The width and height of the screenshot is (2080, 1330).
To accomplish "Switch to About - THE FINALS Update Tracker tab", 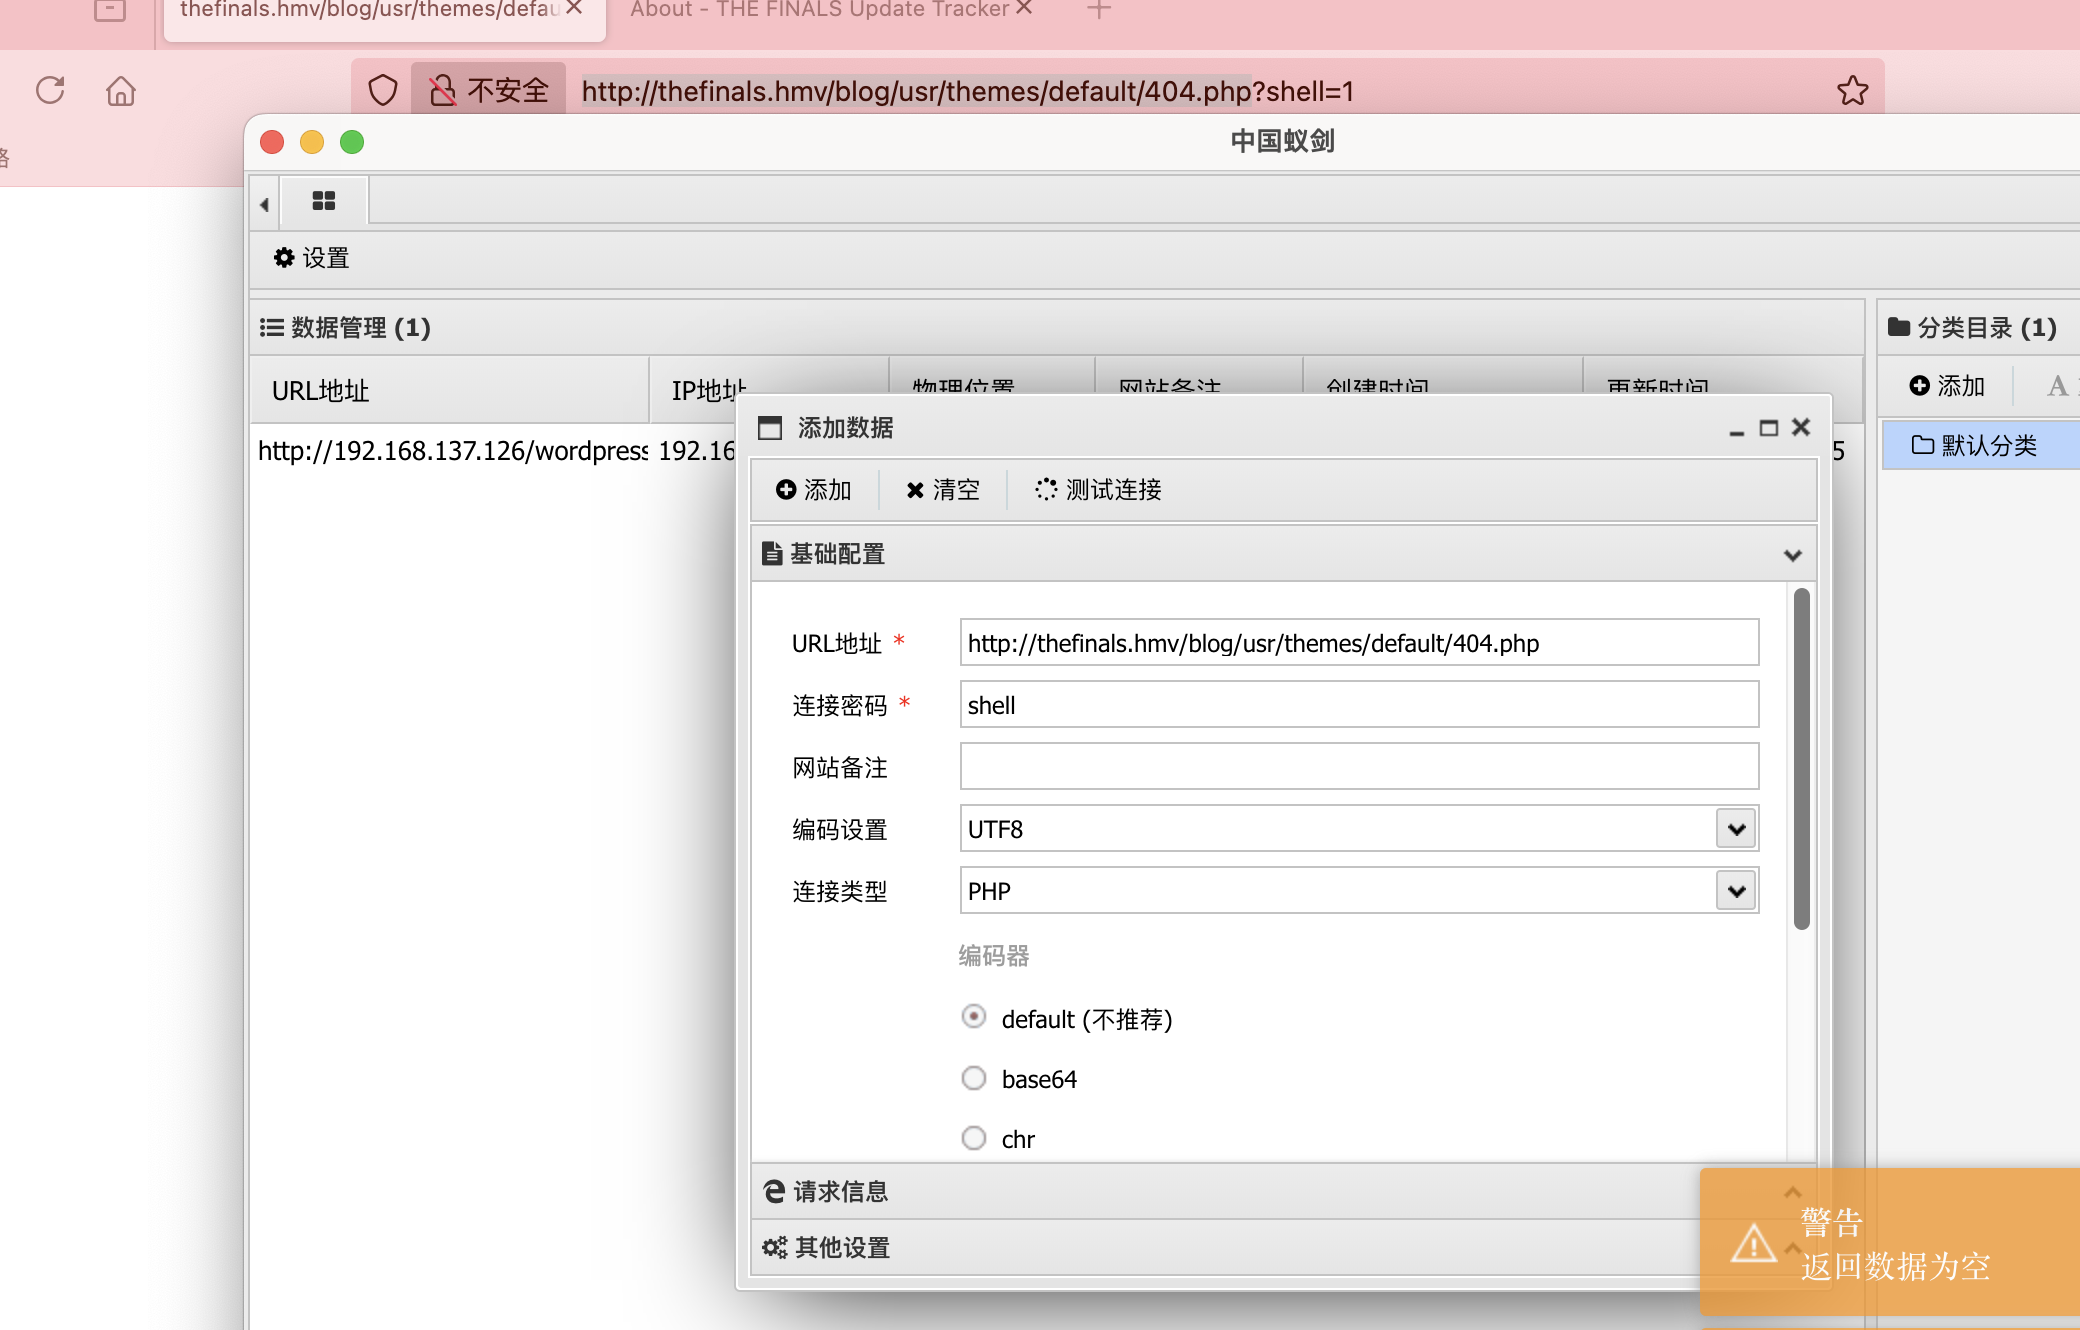I will click(819, 9).
